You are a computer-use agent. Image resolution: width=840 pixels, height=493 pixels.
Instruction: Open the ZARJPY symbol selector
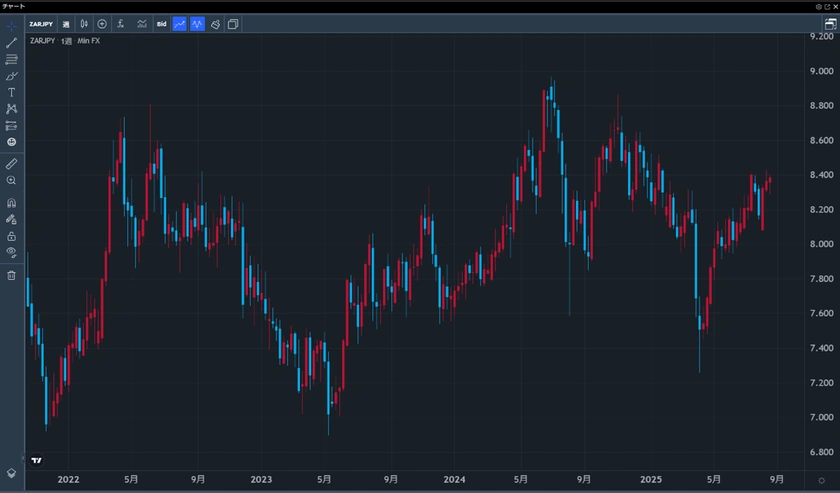tap(41, 24)
